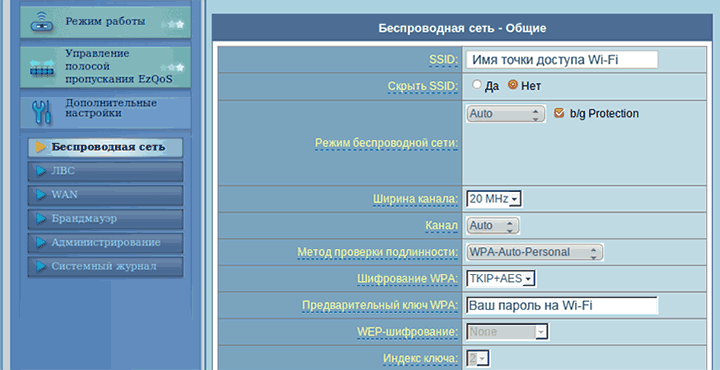Click the arrow icon beside ЛВС

pos(41,171)
